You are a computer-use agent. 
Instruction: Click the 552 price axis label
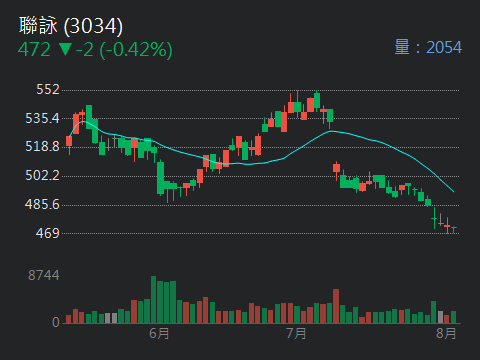[48, 89]
